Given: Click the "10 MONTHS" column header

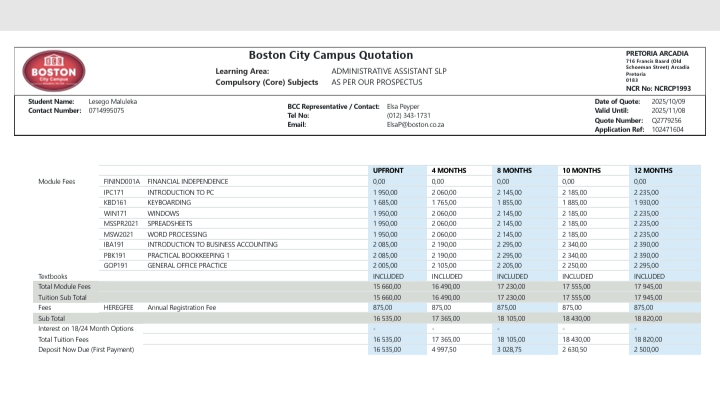Looking at the screenshot, I should coord(581,170).
